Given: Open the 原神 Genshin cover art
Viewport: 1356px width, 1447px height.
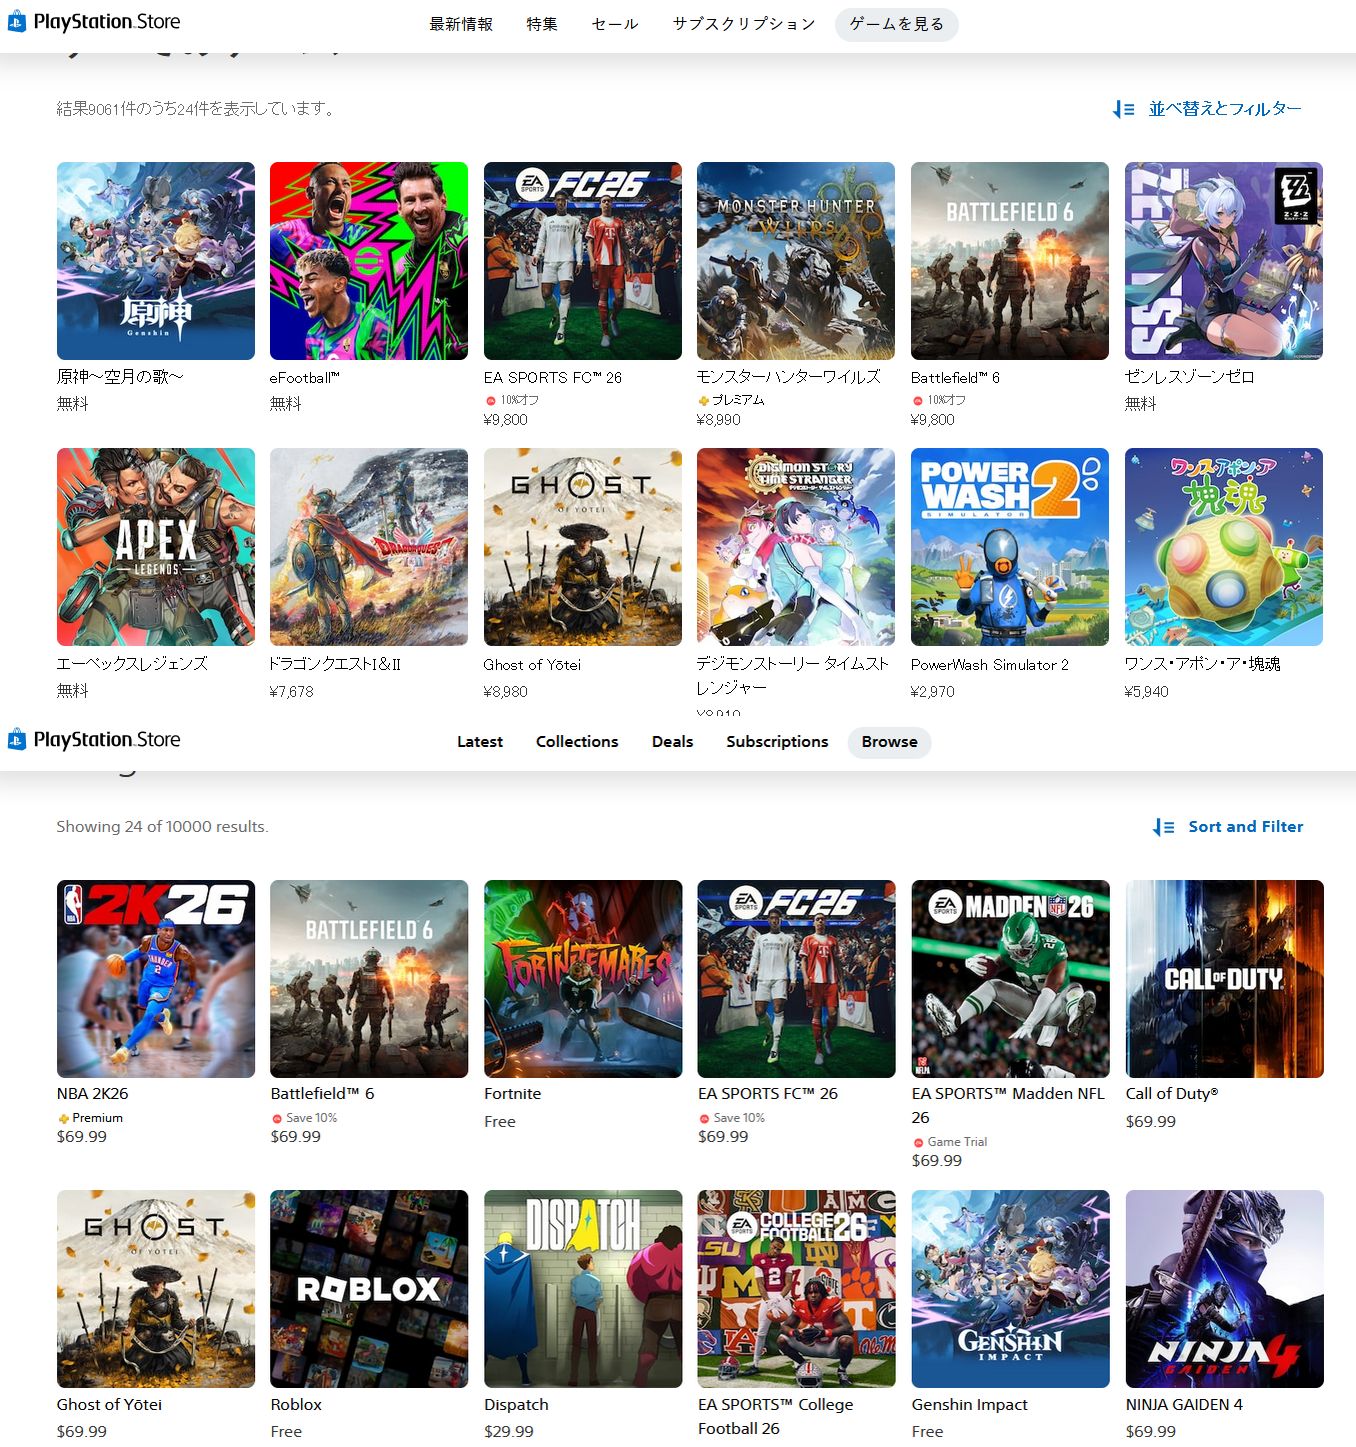Looking at the screenshot, I should (156, 261).
